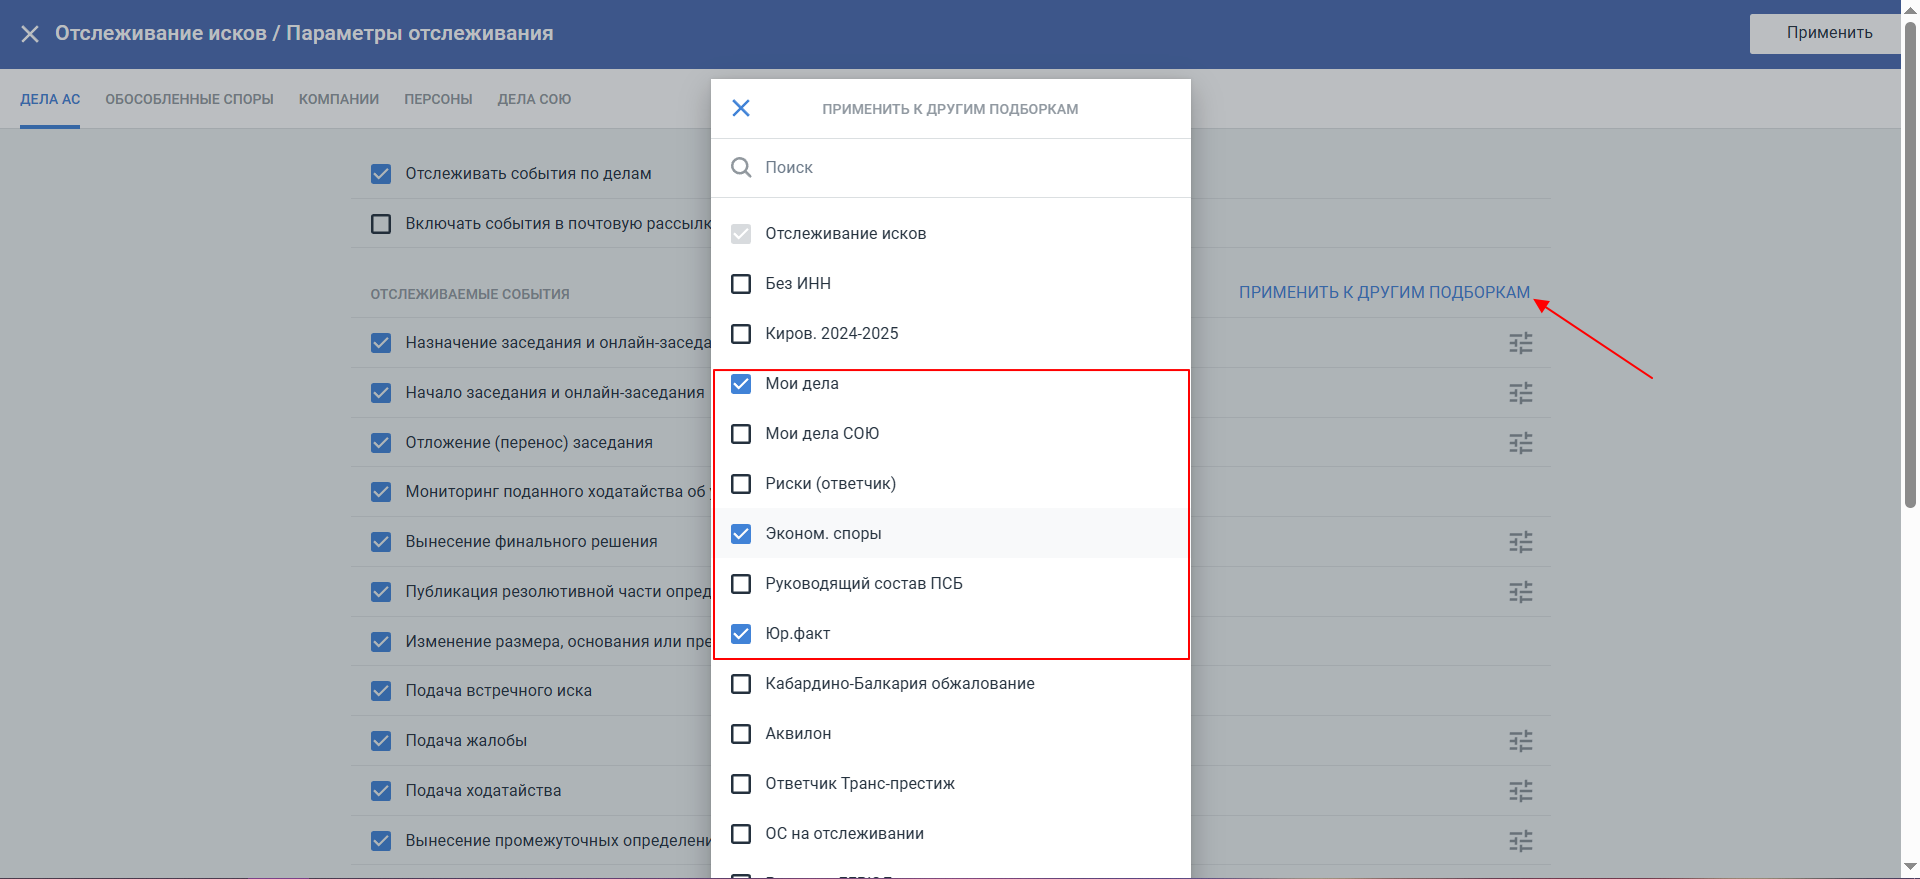Screen dimensions: 1920x879
Task: Enable the 'Без ИНН' checkbox
Action: tap(741, 284)
